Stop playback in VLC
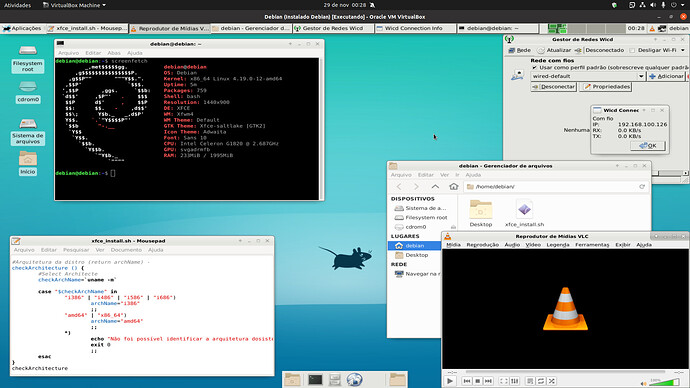 [477, 381]
